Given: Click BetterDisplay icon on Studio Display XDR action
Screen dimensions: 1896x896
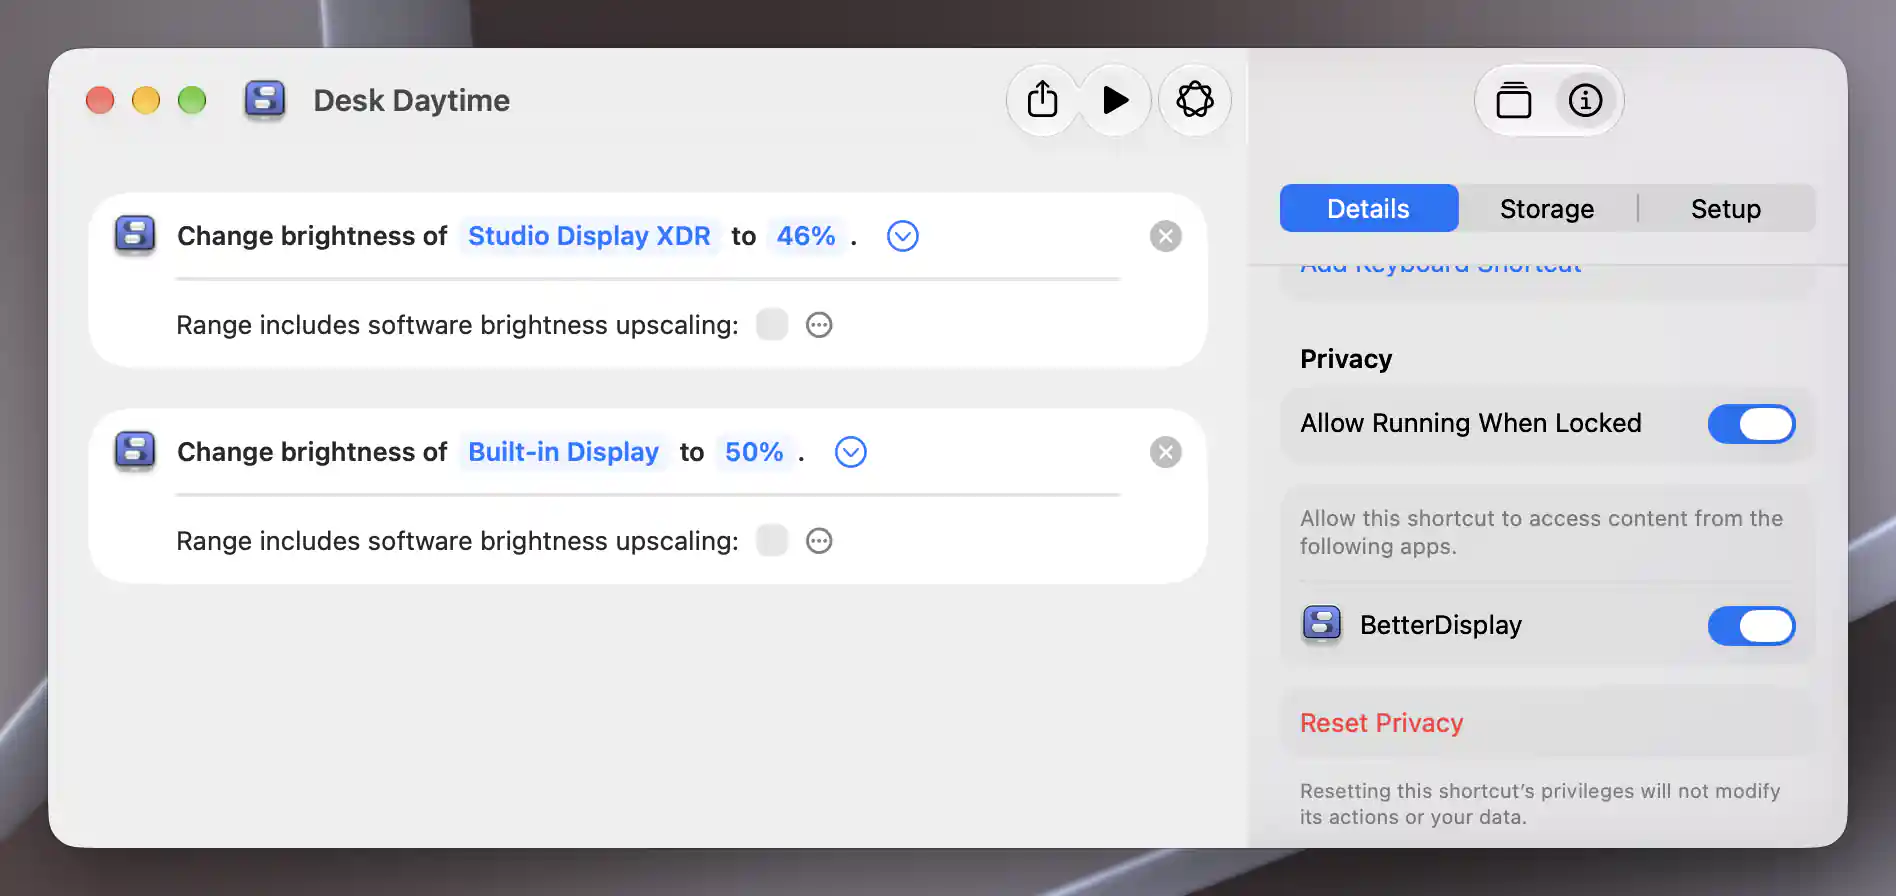Looking at the screenshot, I should coord(135,235).
